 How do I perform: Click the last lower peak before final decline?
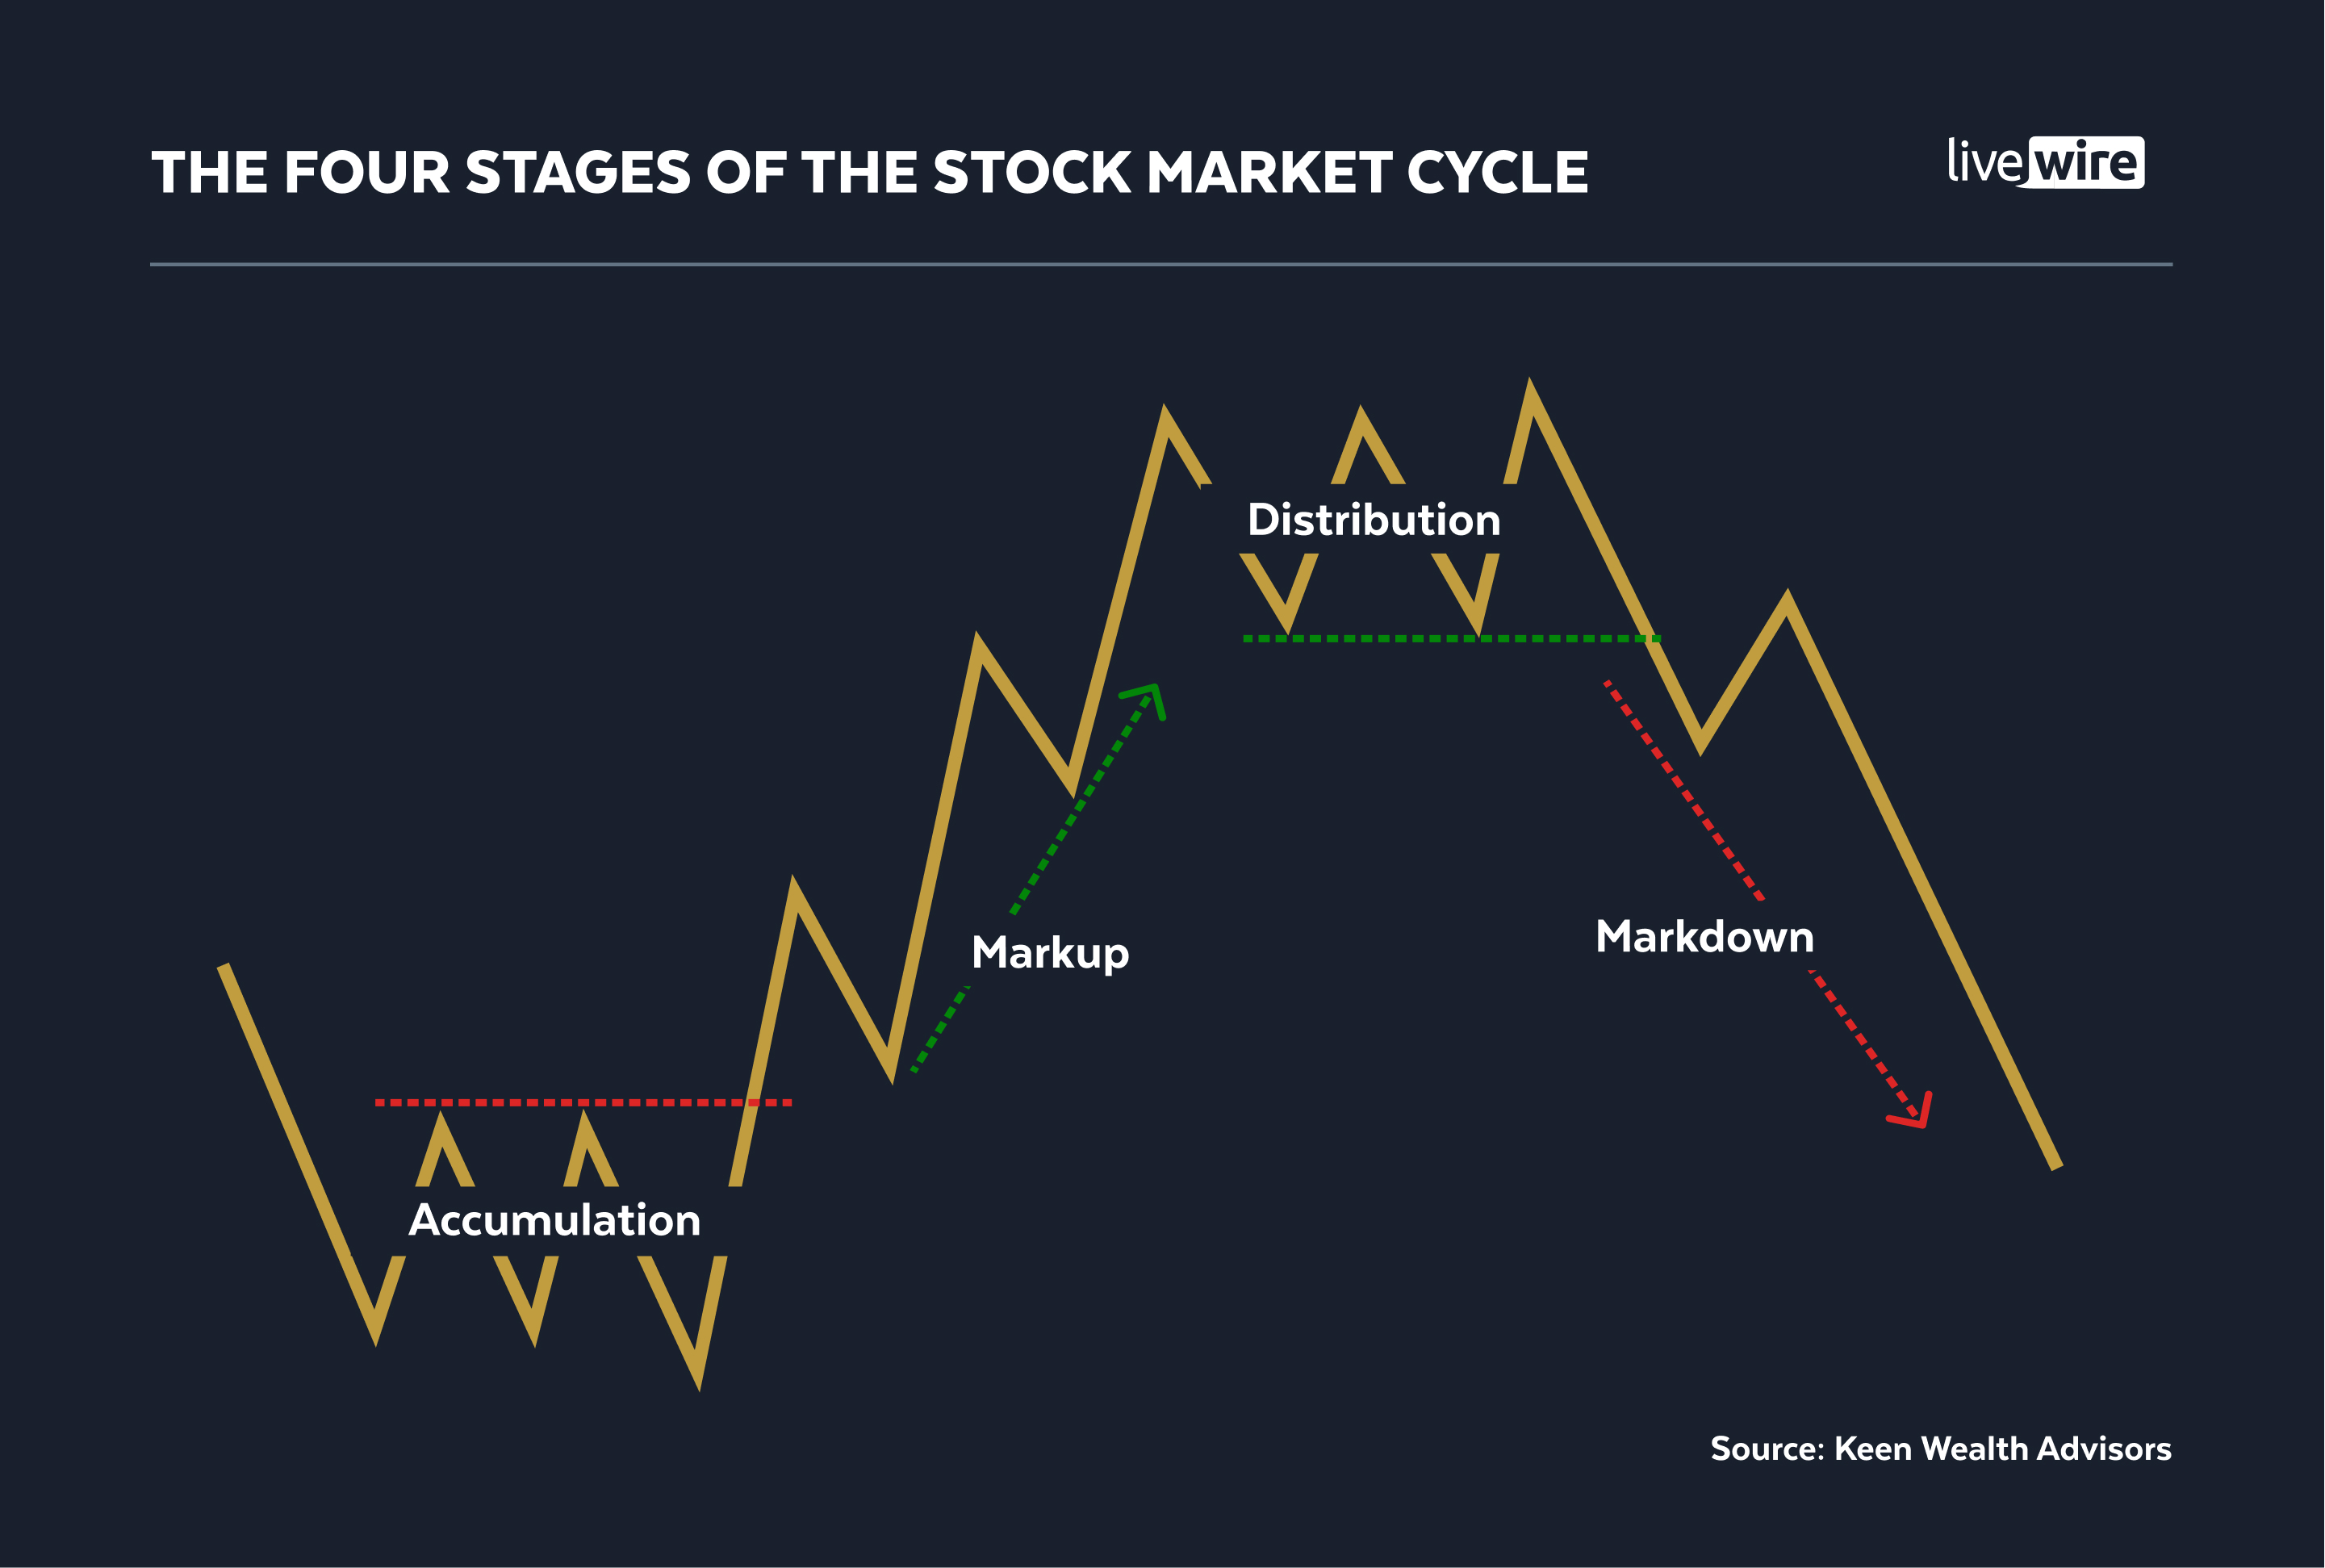[x=1787, y=598]
